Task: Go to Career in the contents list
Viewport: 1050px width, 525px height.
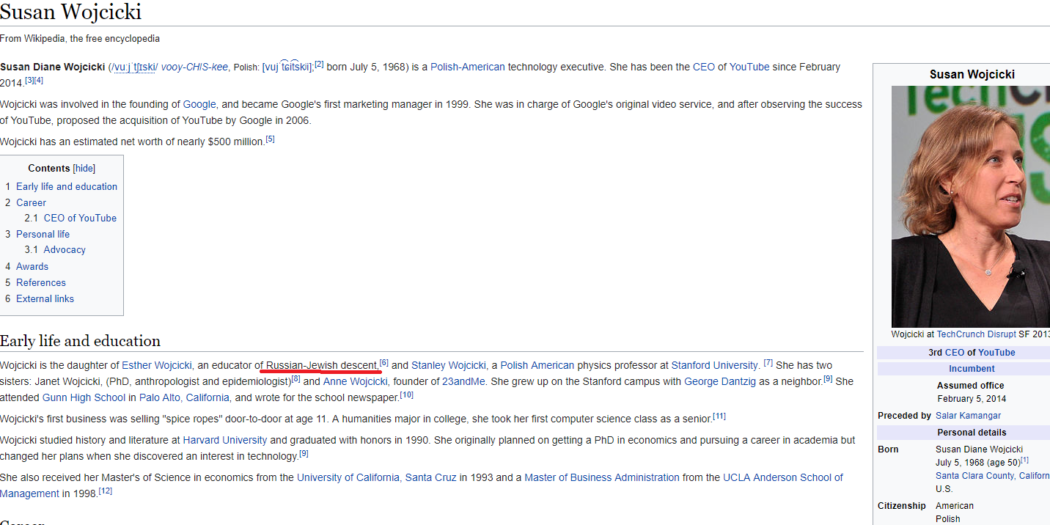Action: pos(31,202)
